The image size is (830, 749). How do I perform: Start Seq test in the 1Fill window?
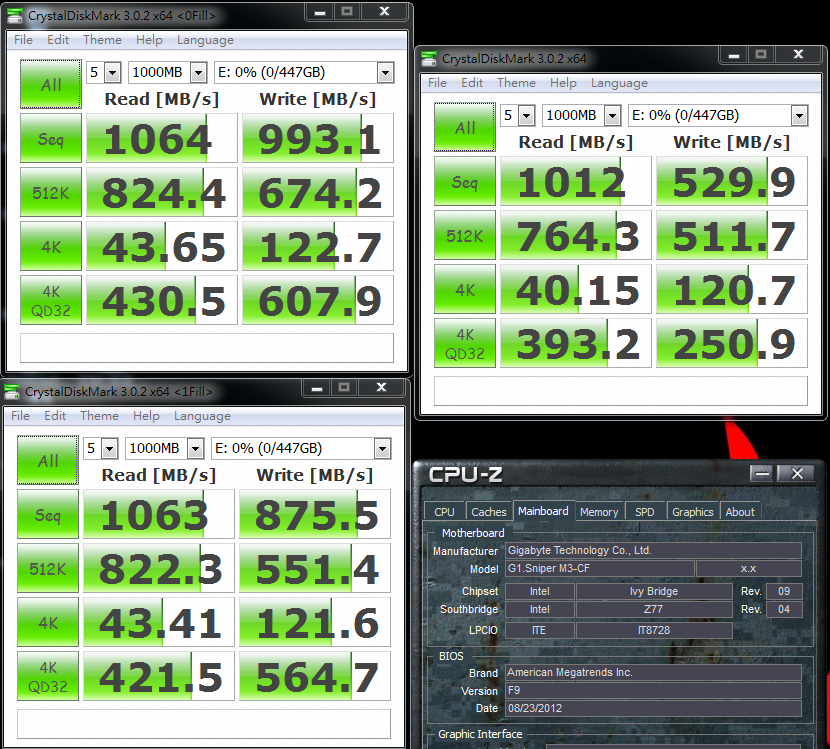48,514
